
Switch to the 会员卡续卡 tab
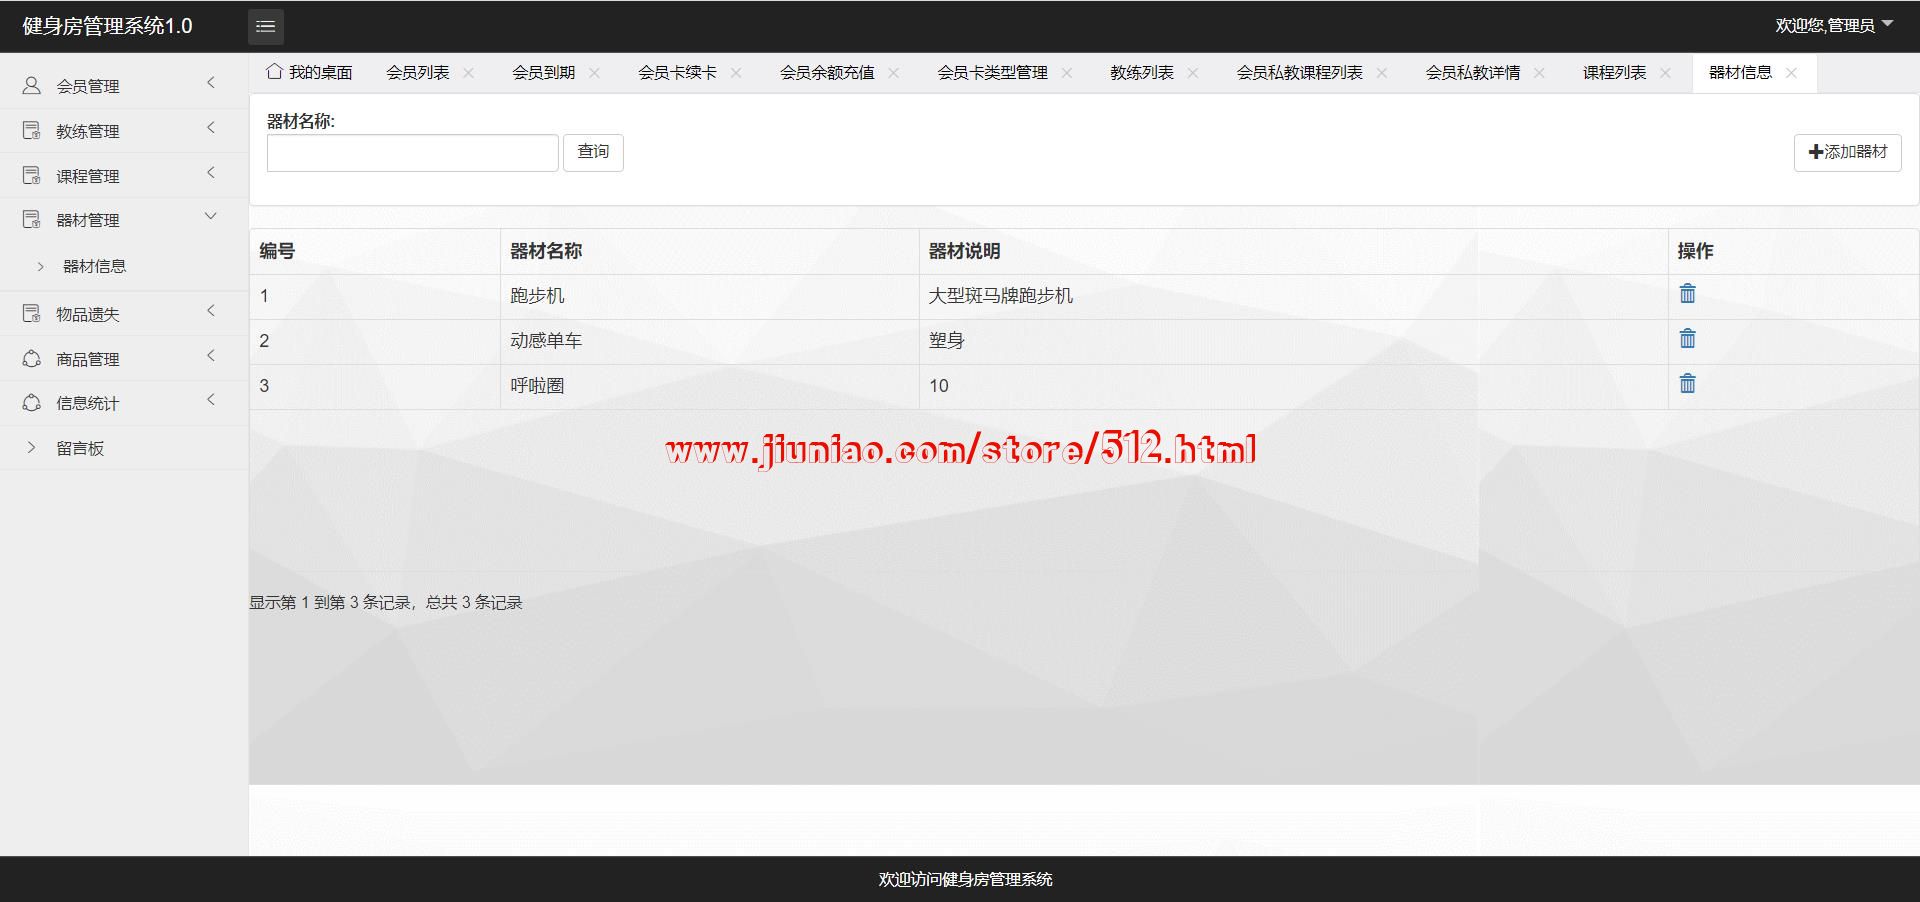[x=678, y=73]
